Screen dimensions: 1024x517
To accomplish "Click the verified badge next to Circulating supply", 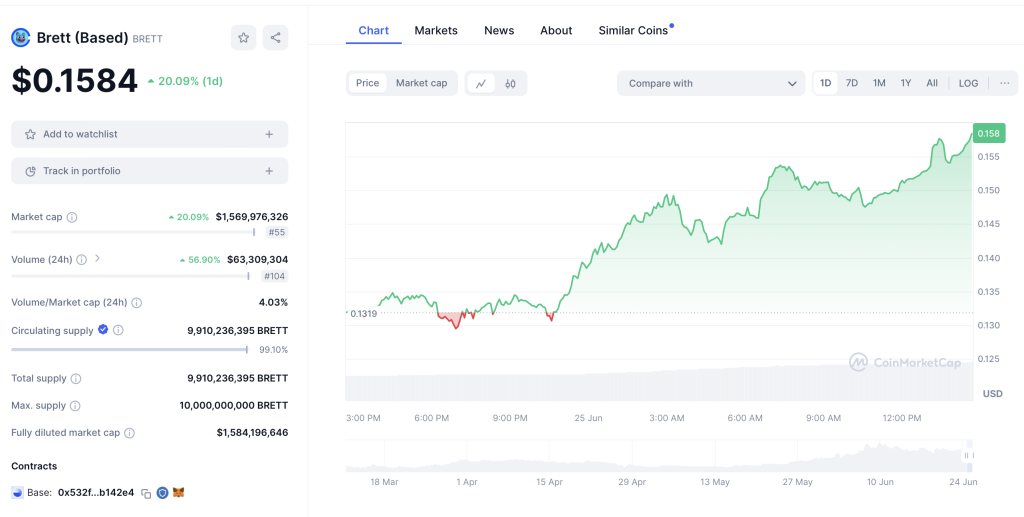I will click(103, 330).
